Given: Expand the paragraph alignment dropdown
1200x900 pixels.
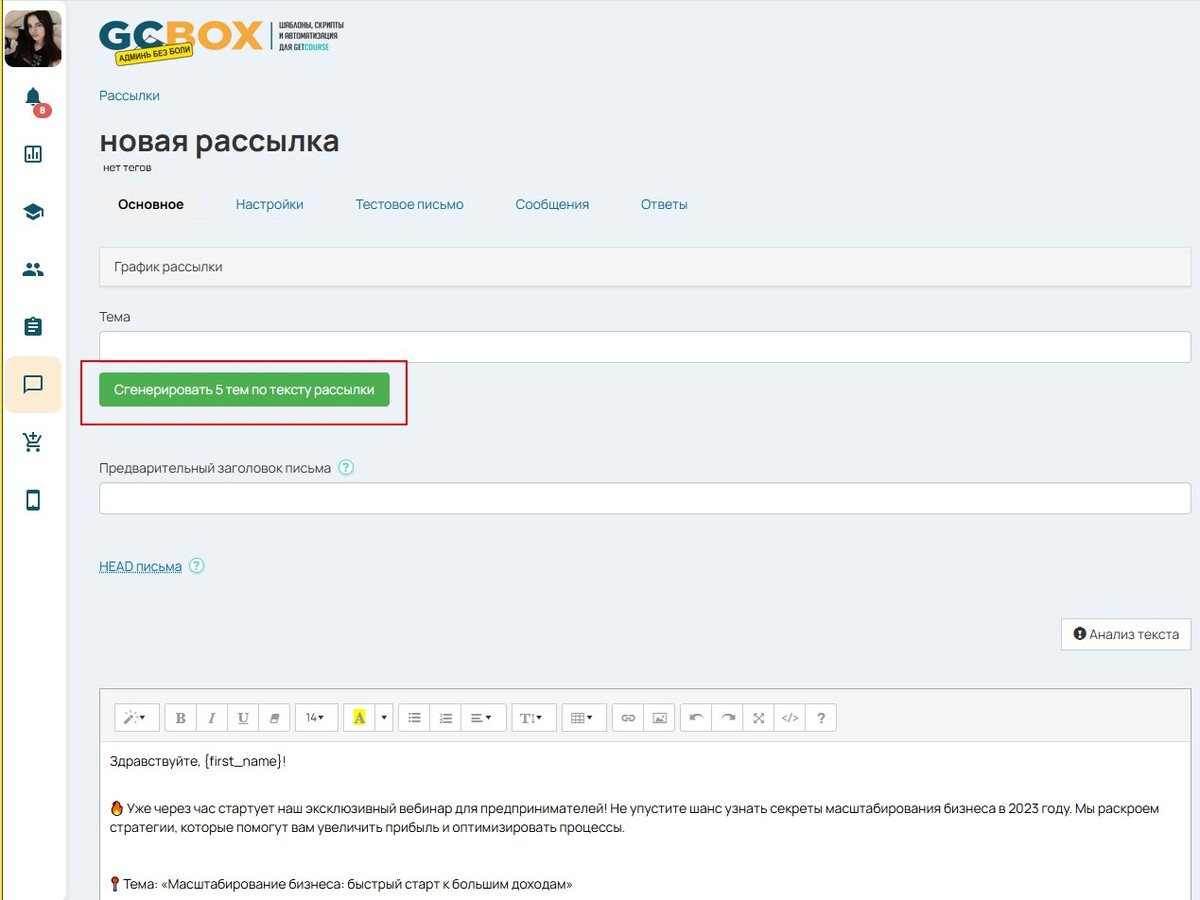Looking at the screenshot, I should point(481,718).
